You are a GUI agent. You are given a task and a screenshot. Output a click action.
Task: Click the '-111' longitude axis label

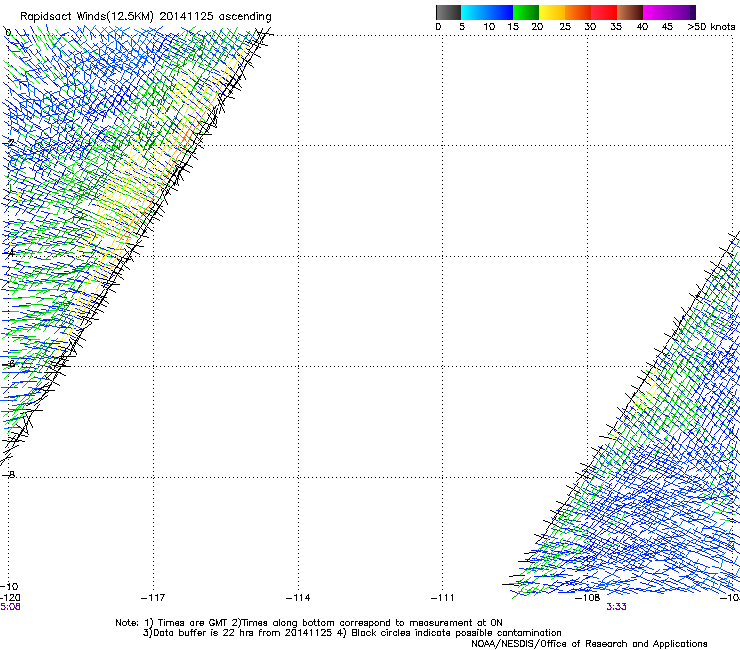click(x=442, y=598)
